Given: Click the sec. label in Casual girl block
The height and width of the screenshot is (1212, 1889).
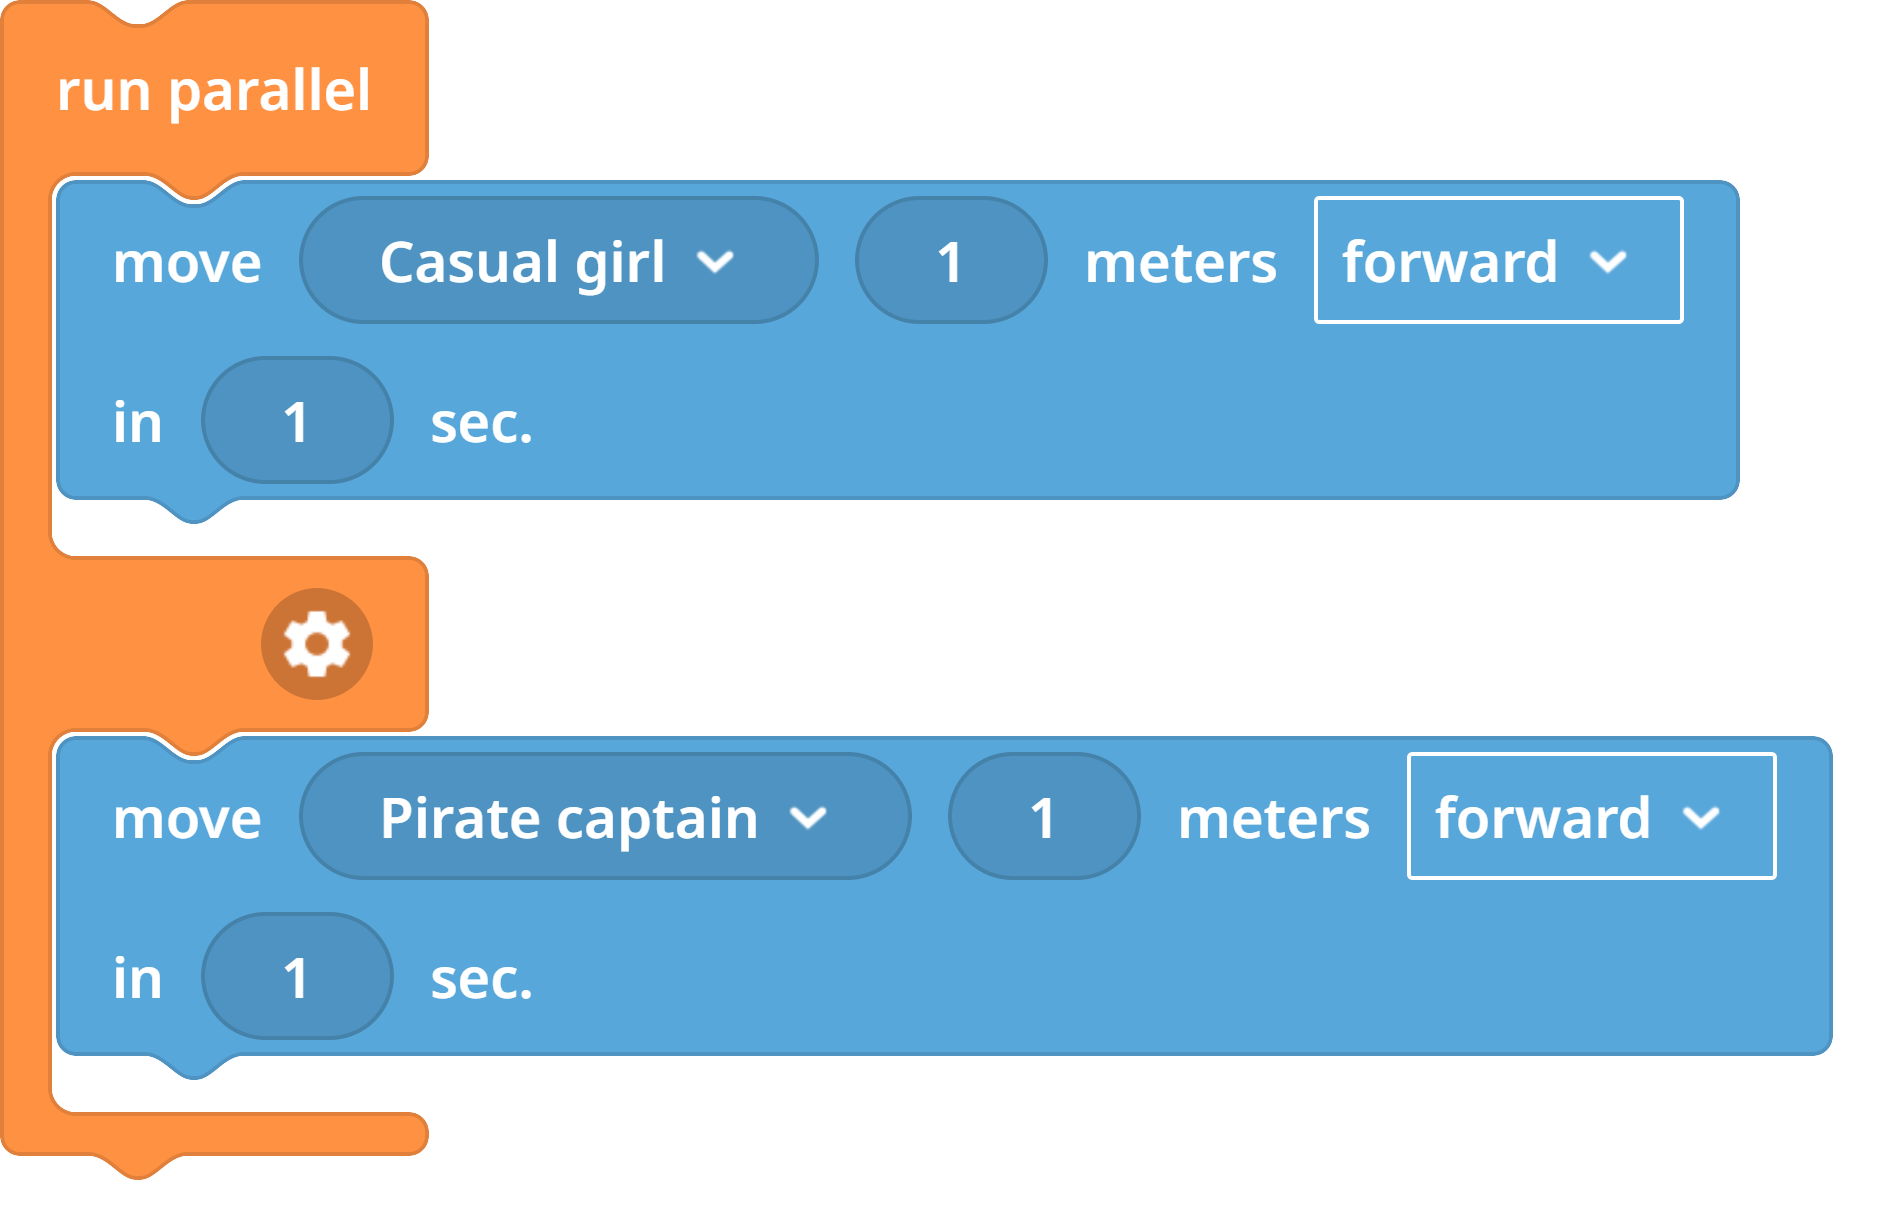Looking at the screenshot, I should coord(482,423).
